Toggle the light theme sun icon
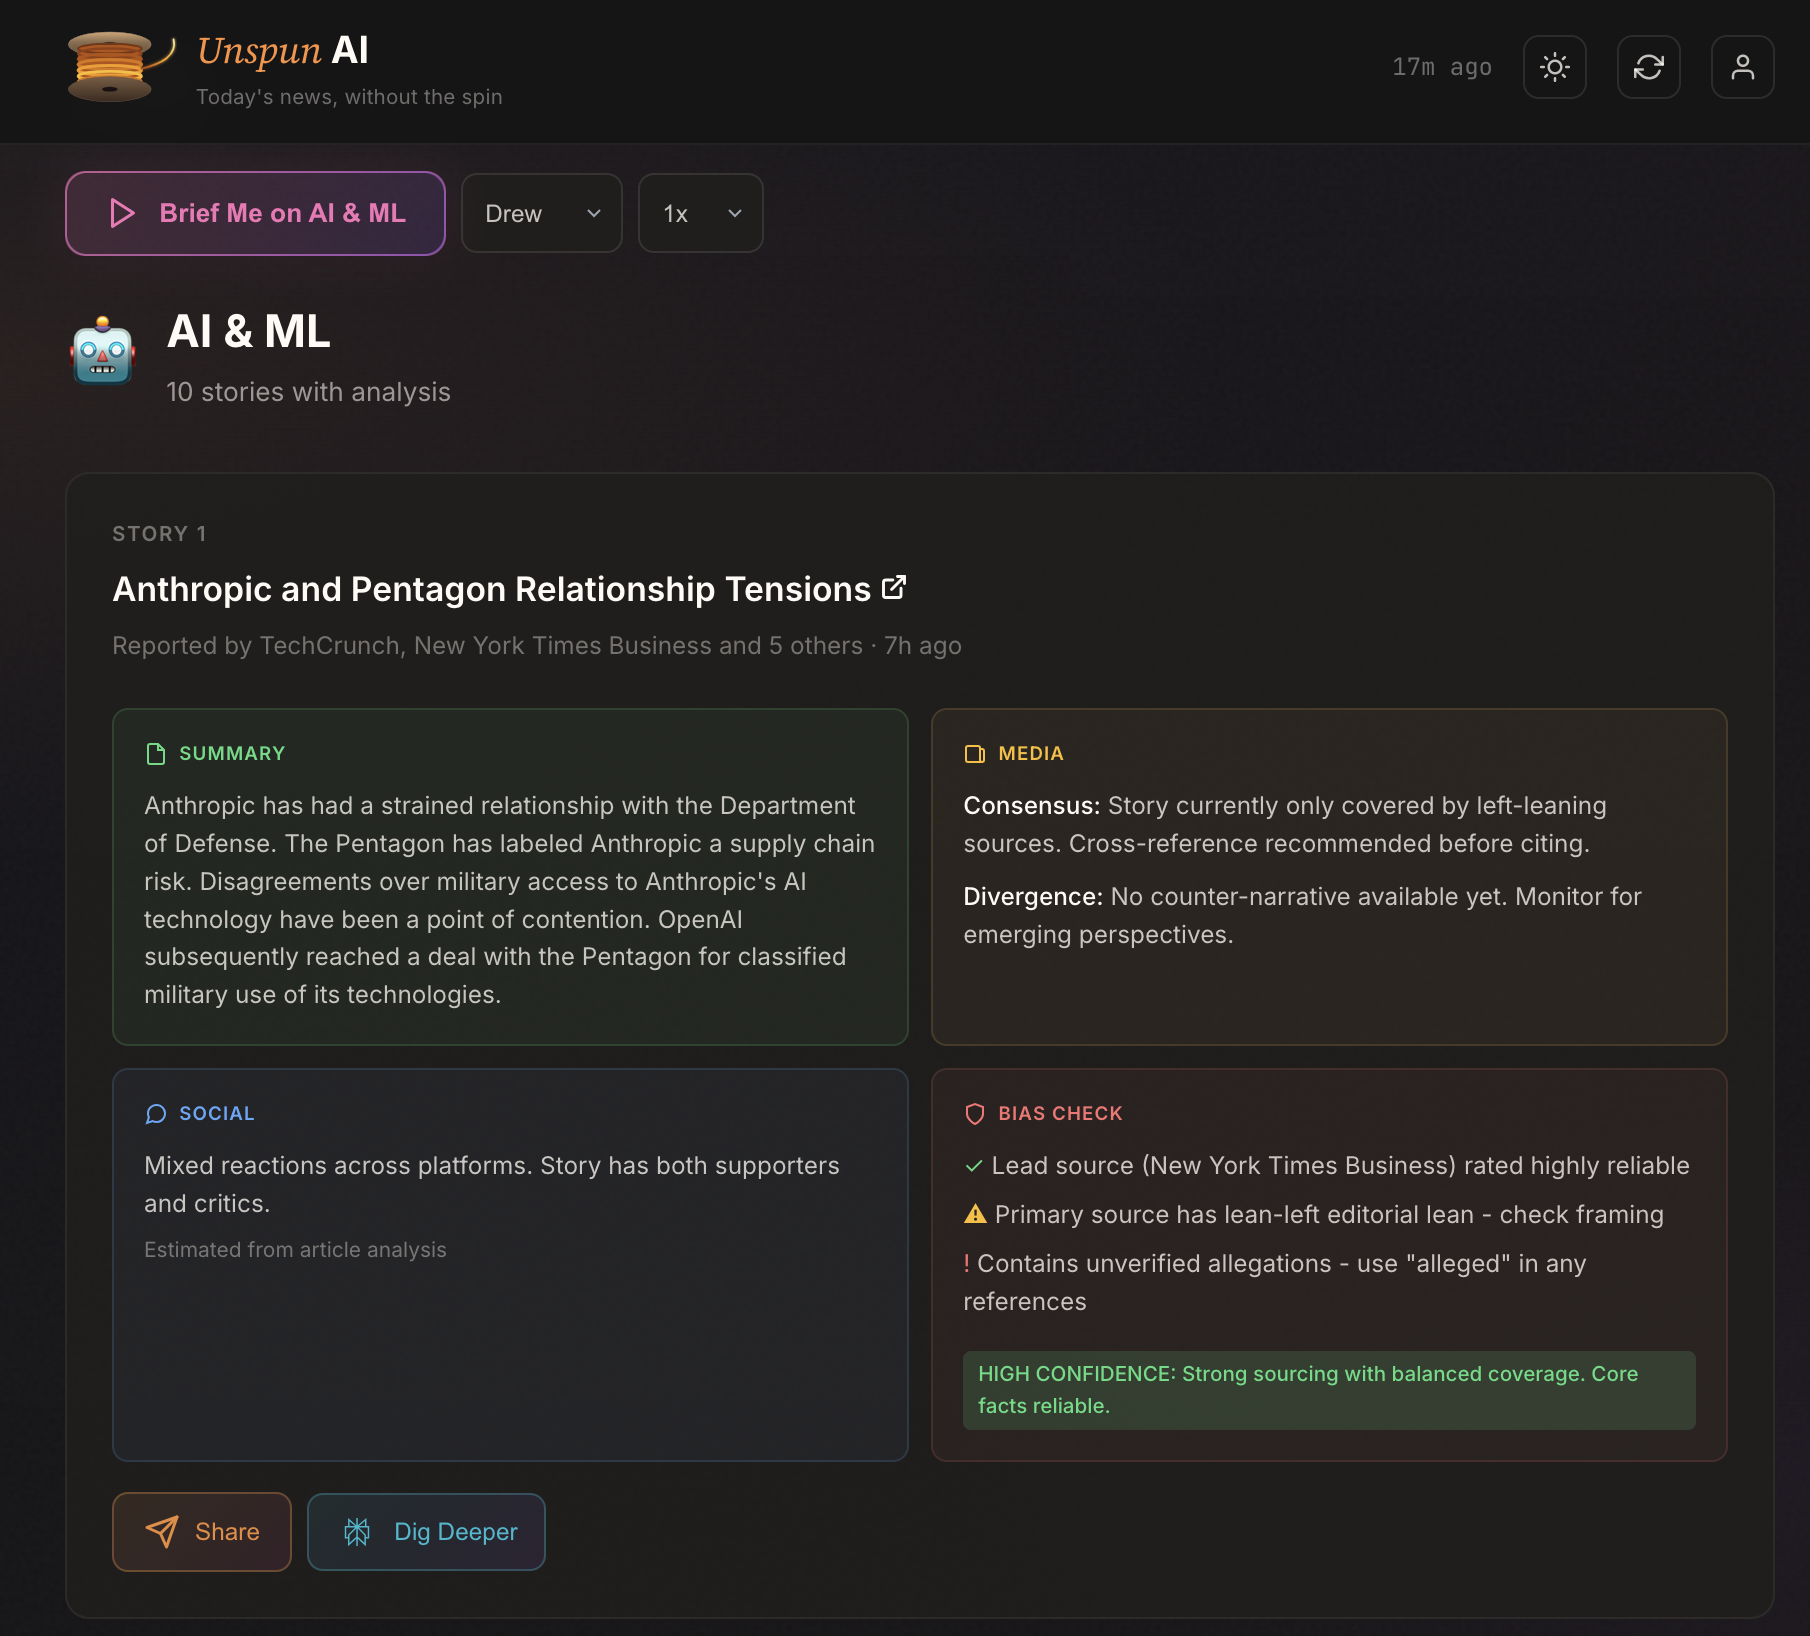1810x1636 pixels. click(x=1555, y=67)
